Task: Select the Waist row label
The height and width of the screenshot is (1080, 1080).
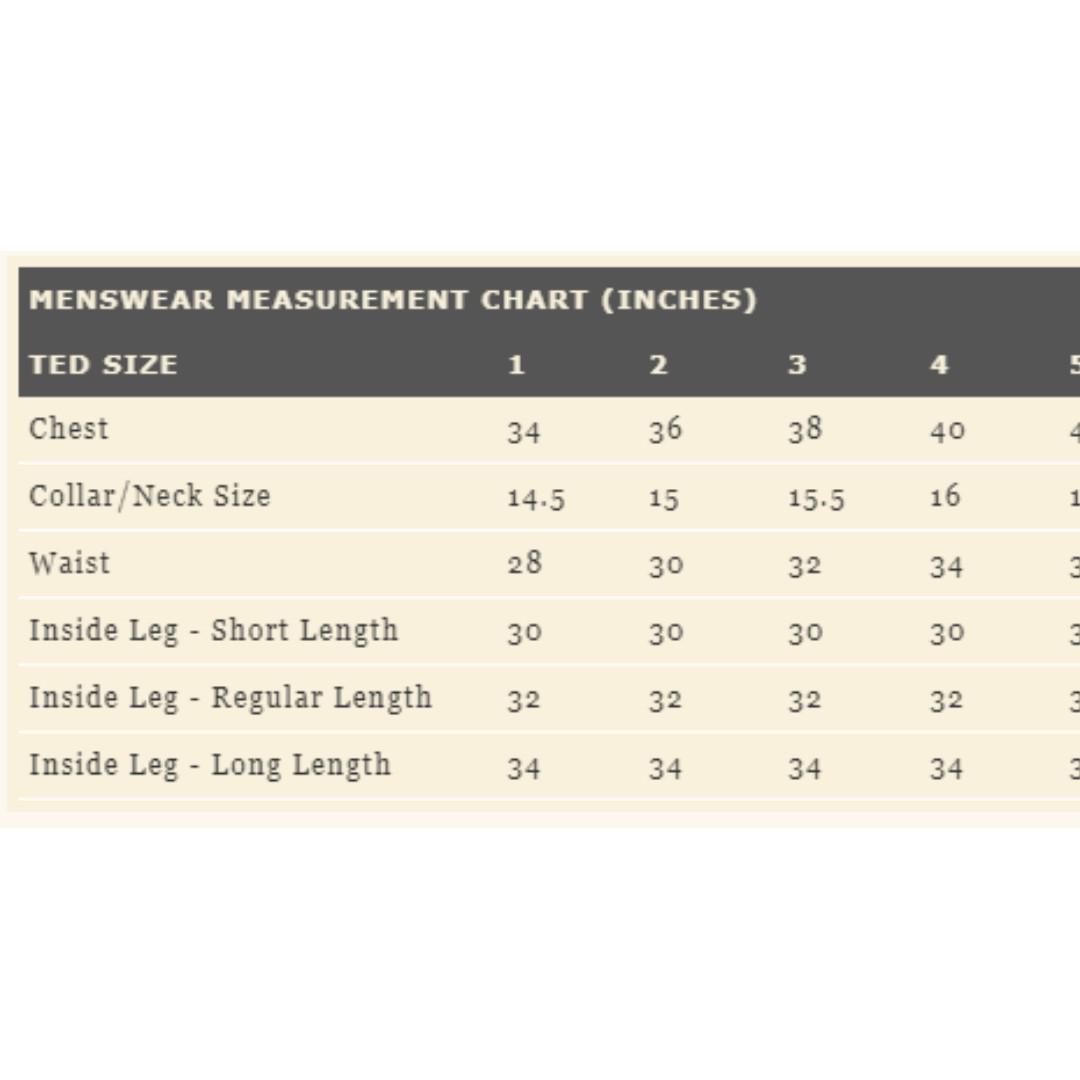Action: (x=69, y=563)
